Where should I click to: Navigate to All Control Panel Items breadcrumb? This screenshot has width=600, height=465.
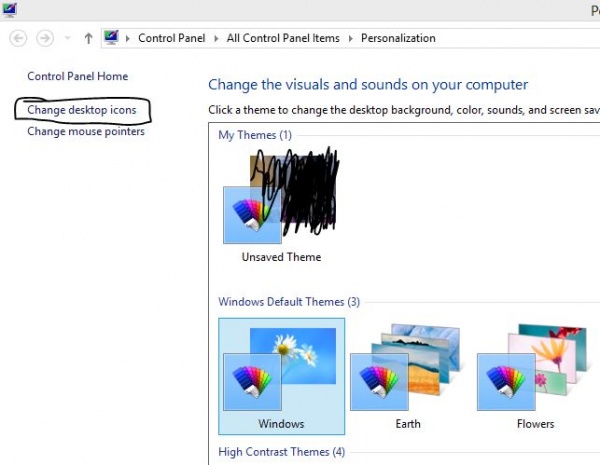(x=283, y=38)
